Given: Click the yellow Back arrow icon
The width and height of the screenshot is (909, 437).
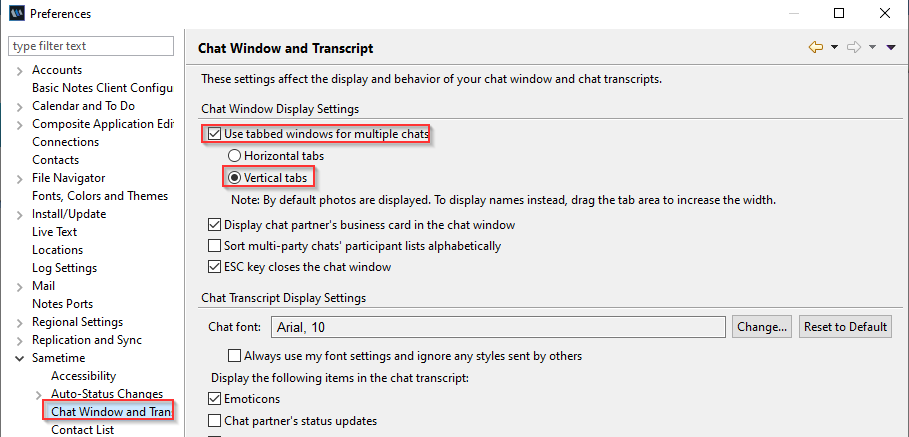Looking at the screenshot, I should [816, 48].
